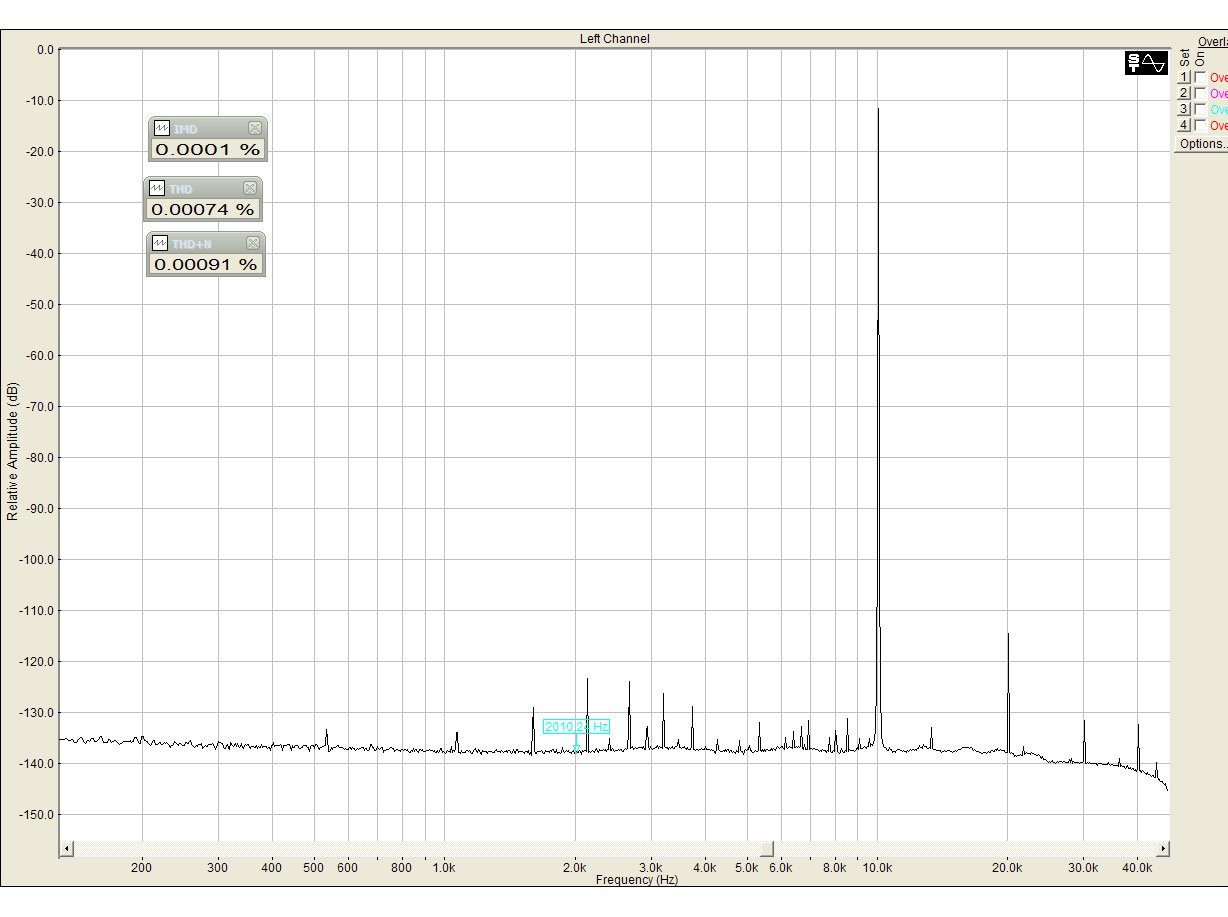The height and width of the screenshot is (917, 1228).
Task: Click the 200 frequency axis label
Action: [141, 868]
